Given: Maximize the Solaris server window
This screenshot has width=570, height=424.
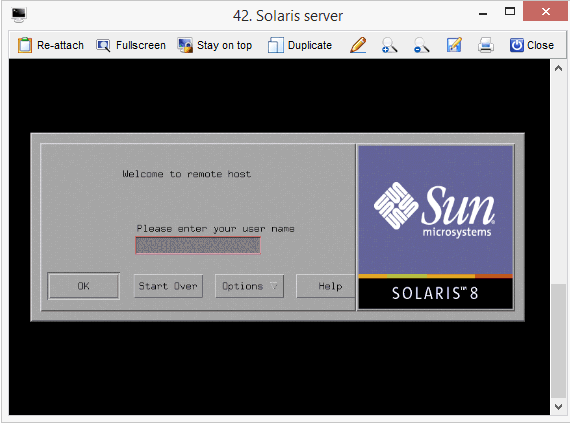Looking at the screenshot, I should click(x=510, y=12).
